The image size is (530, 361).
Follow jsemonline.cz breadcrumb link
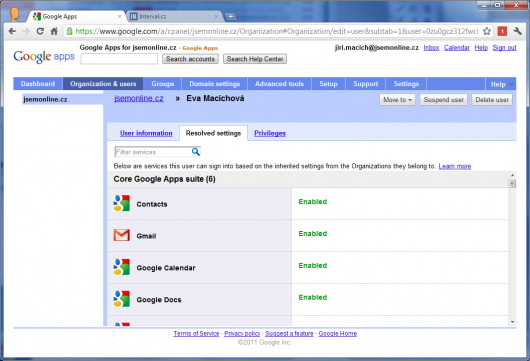[x=139, y=98]
